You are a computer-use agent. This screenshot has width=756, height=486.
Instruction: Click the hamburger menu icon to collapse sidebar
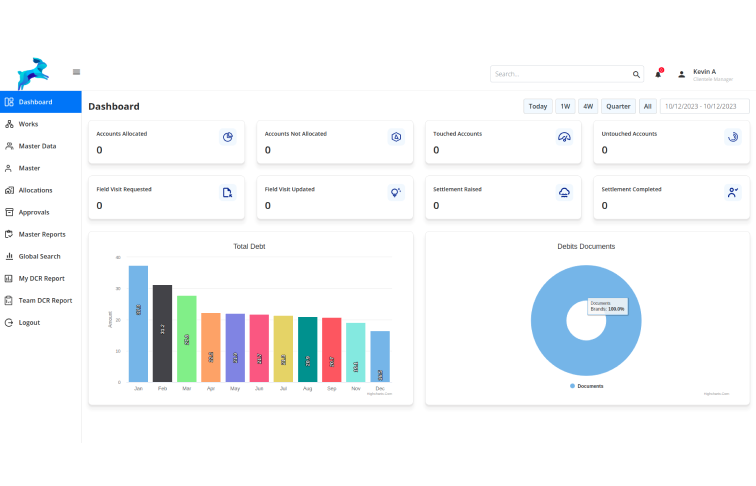[77, 72]
